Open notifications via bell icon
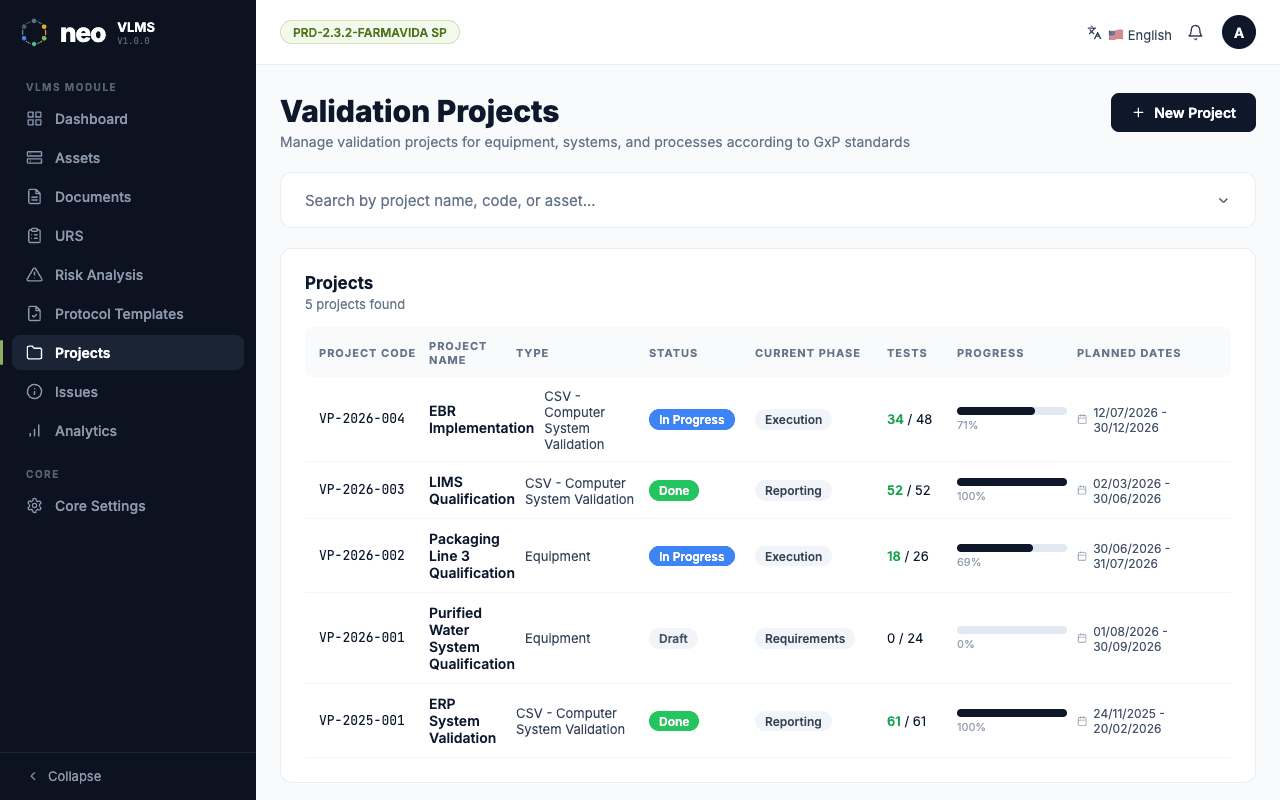Screen dimensions: 1280x800 click(x=1195, y=32)
